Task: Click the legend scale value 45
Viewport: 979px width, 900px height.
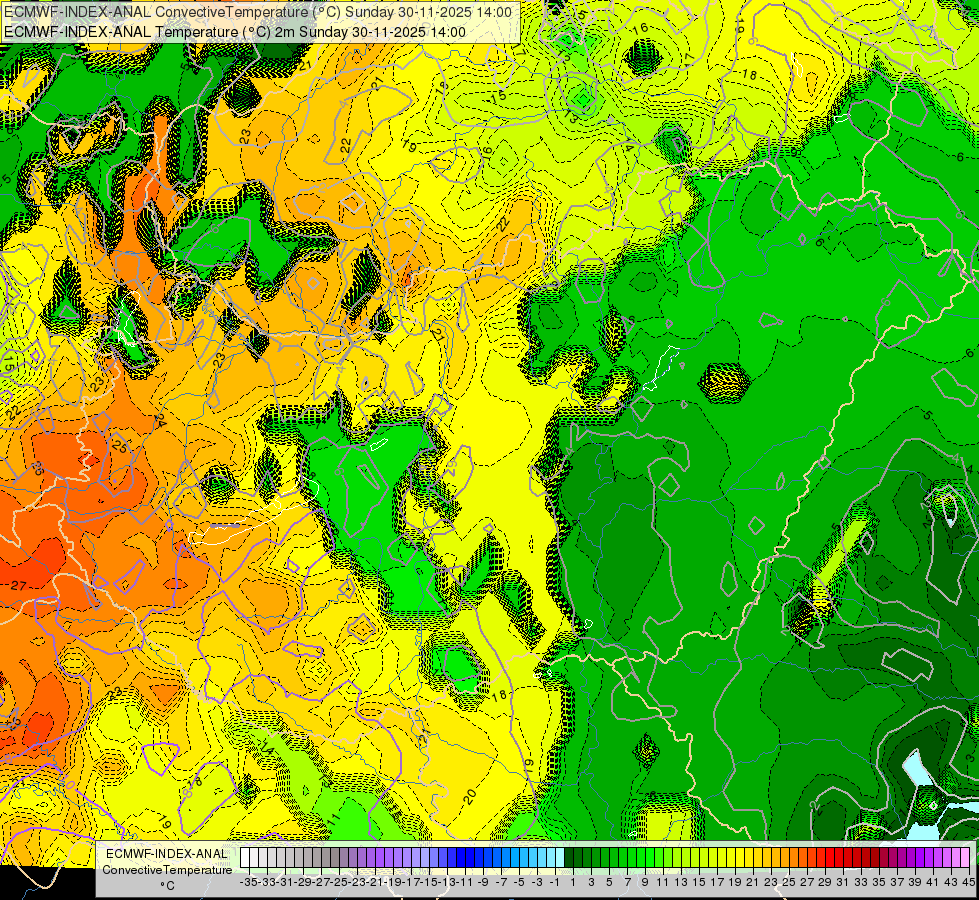Action: click(x=969, y=882)
